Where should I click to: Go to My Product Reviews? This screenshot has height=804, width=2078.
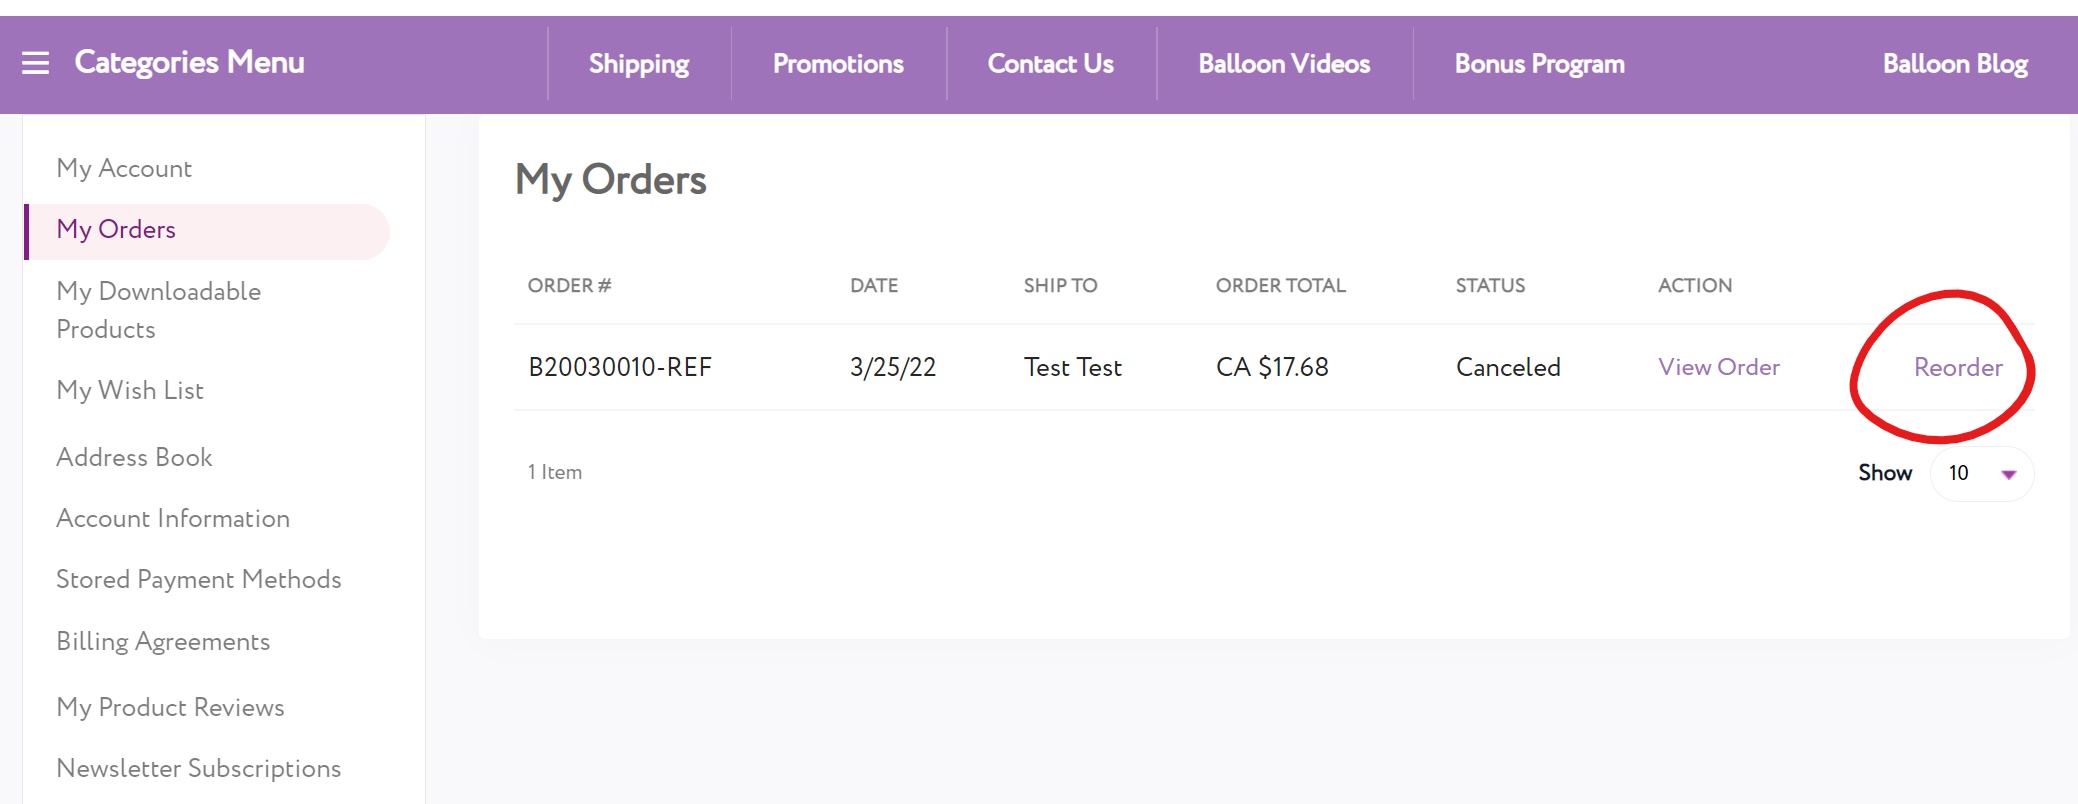point(170,707)
